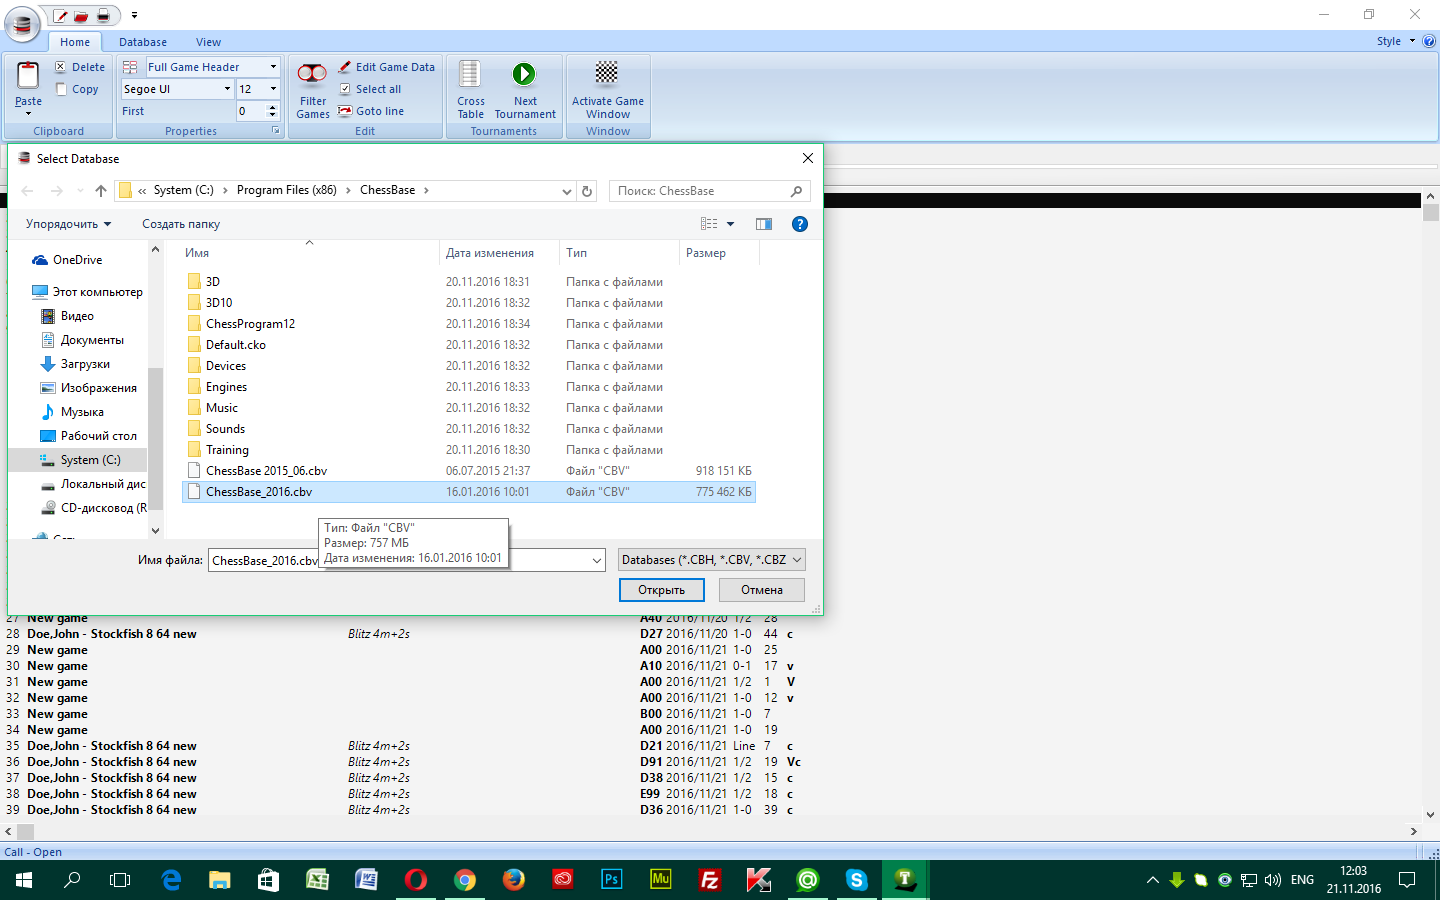Screen dimensions: 1440x900
Task: Open Skype from the taskbar
Action: (856, 880)
